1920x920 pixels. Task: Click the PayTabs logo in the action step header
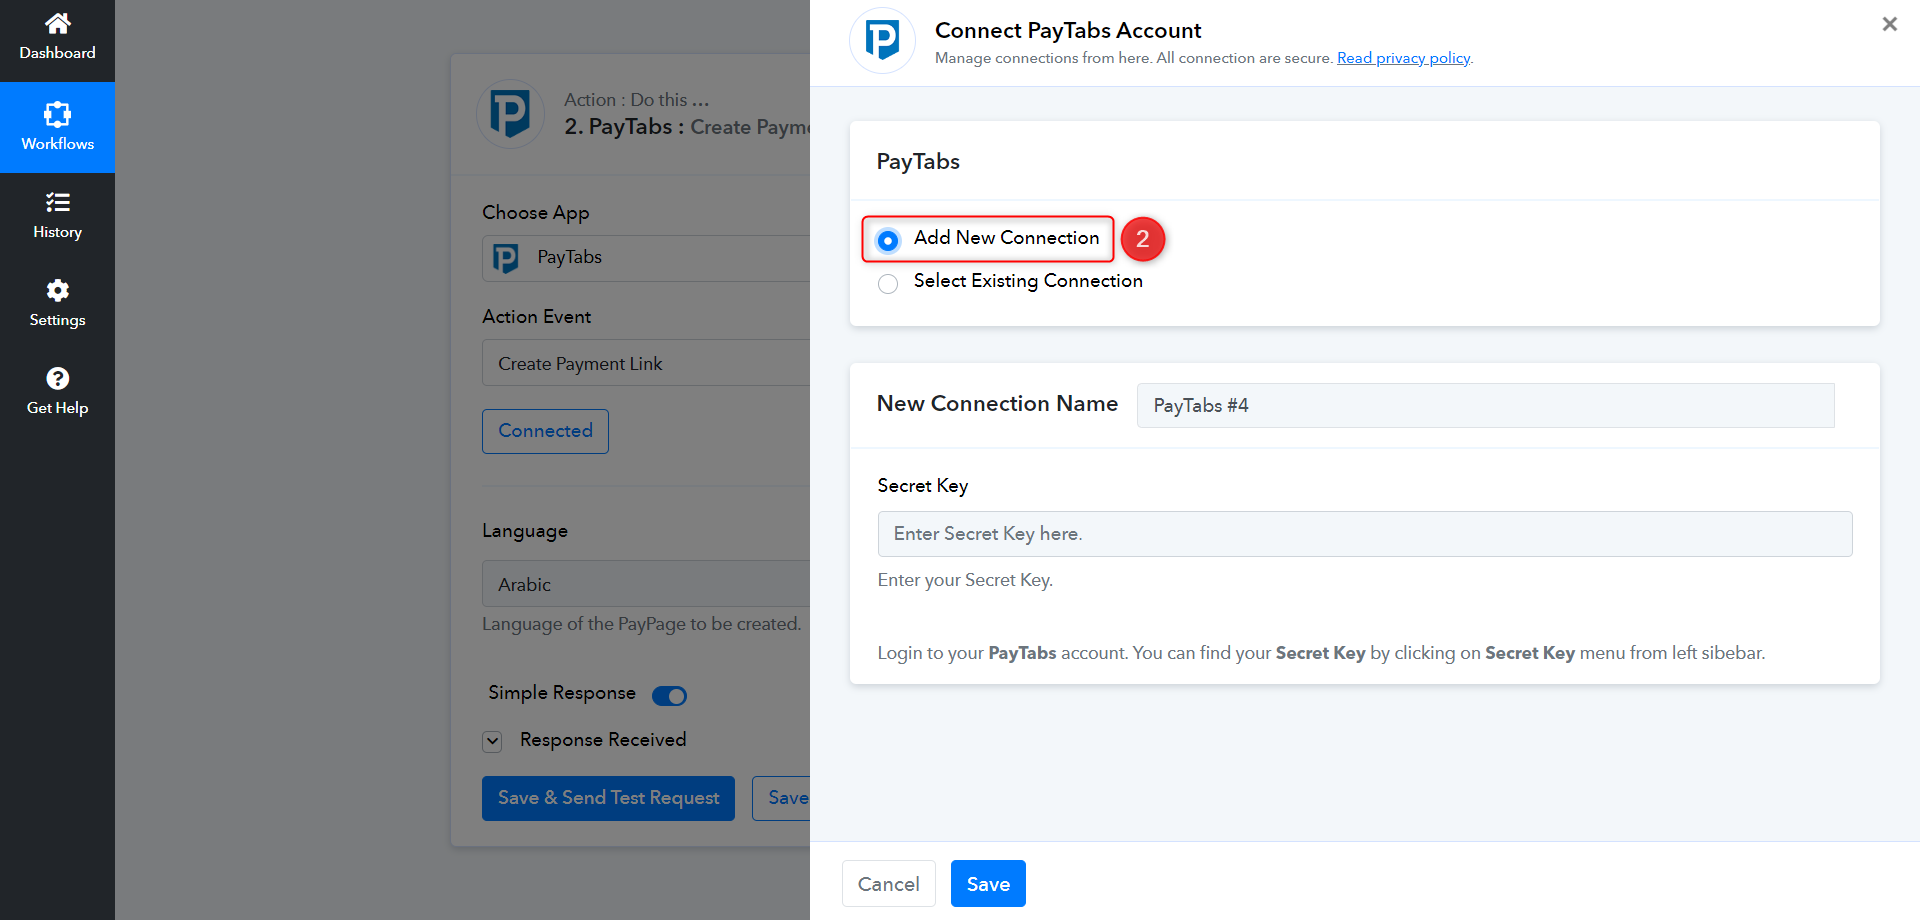click(x=510, y=114)
